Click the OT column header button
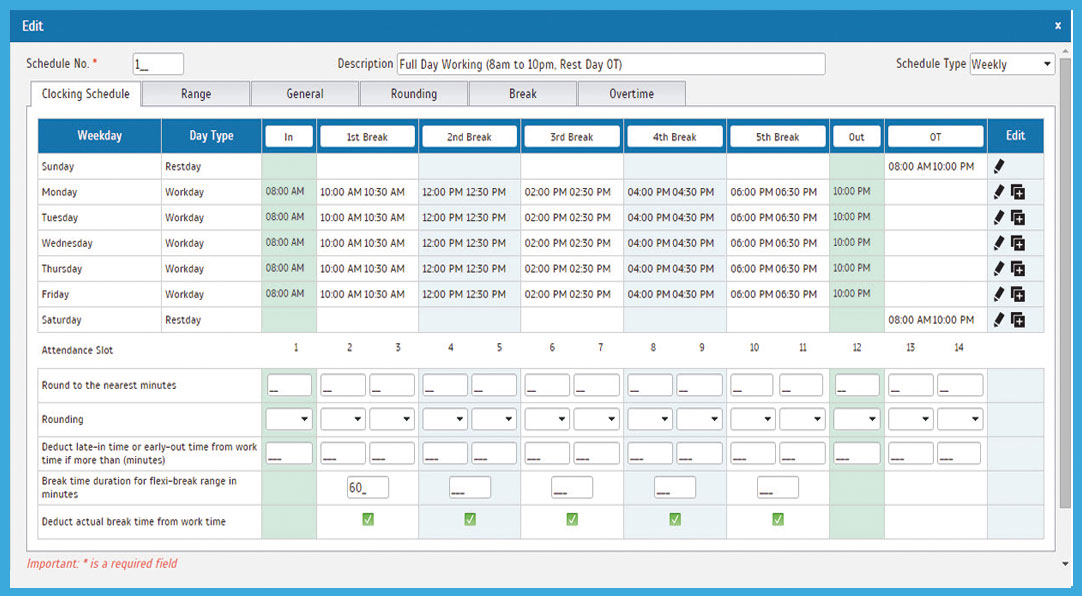Viewport: 1082px width, 596px height. pos(935,137)
